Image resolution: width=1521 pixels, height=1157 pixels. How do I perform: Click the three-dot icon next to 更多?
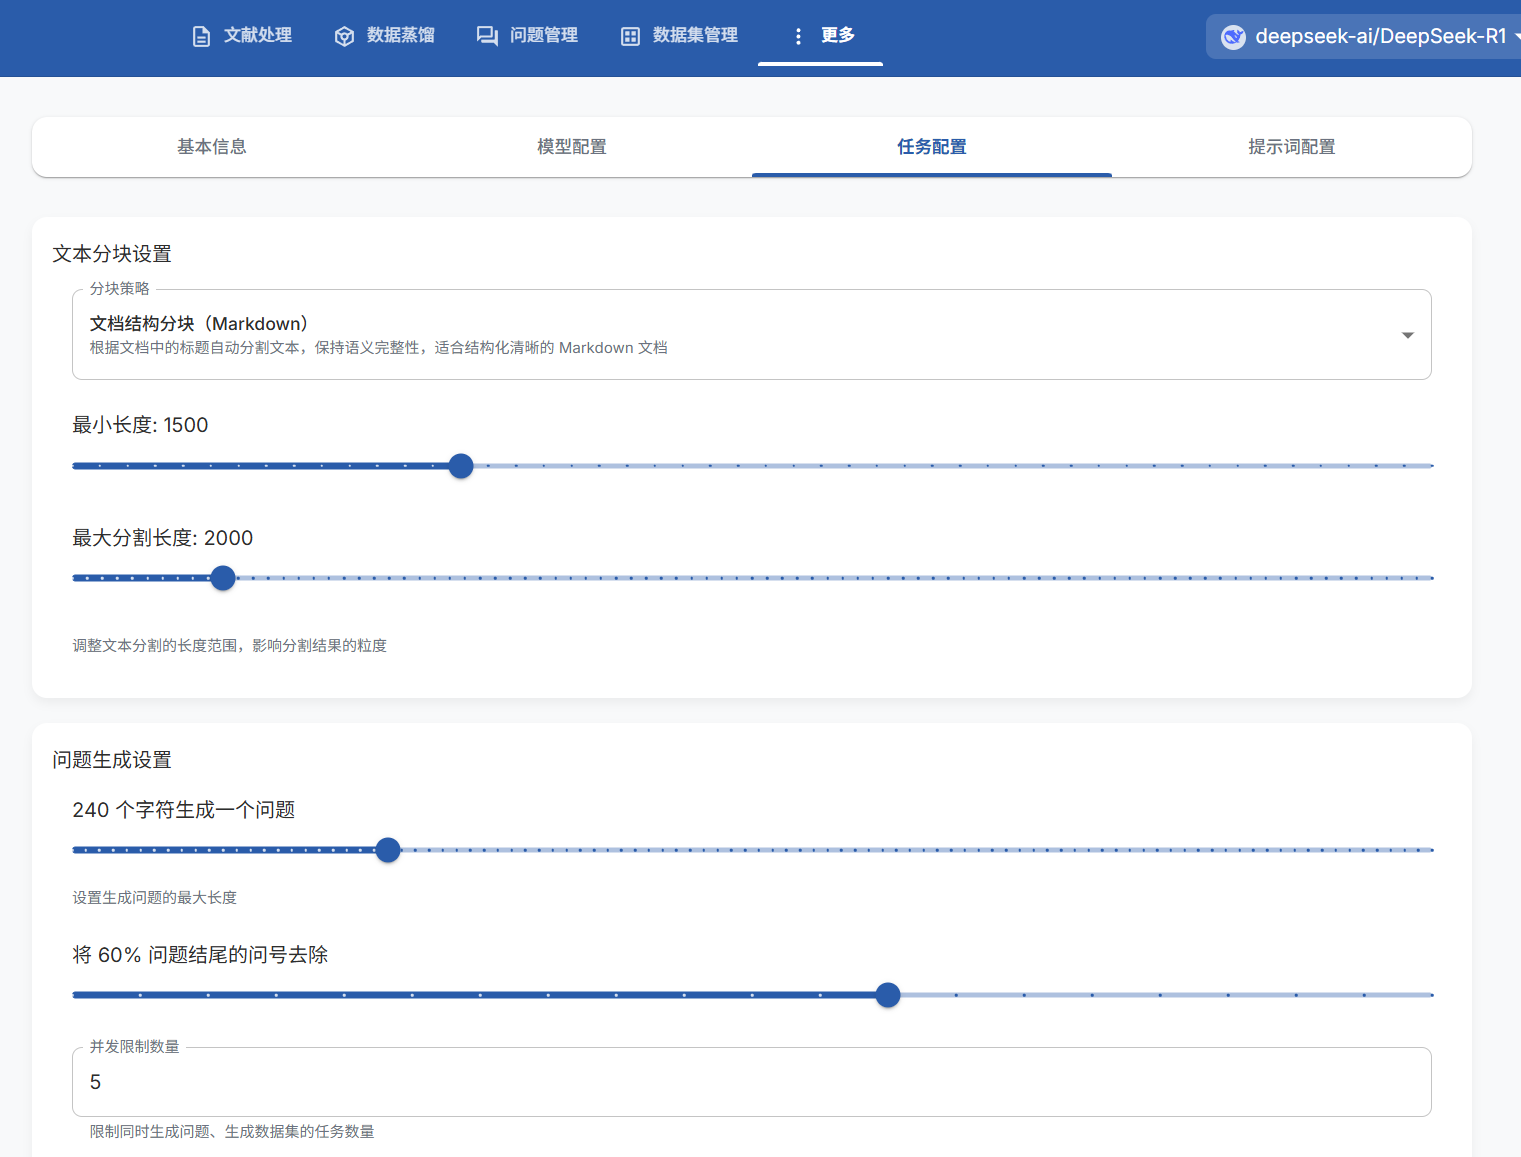click(798, 36)
